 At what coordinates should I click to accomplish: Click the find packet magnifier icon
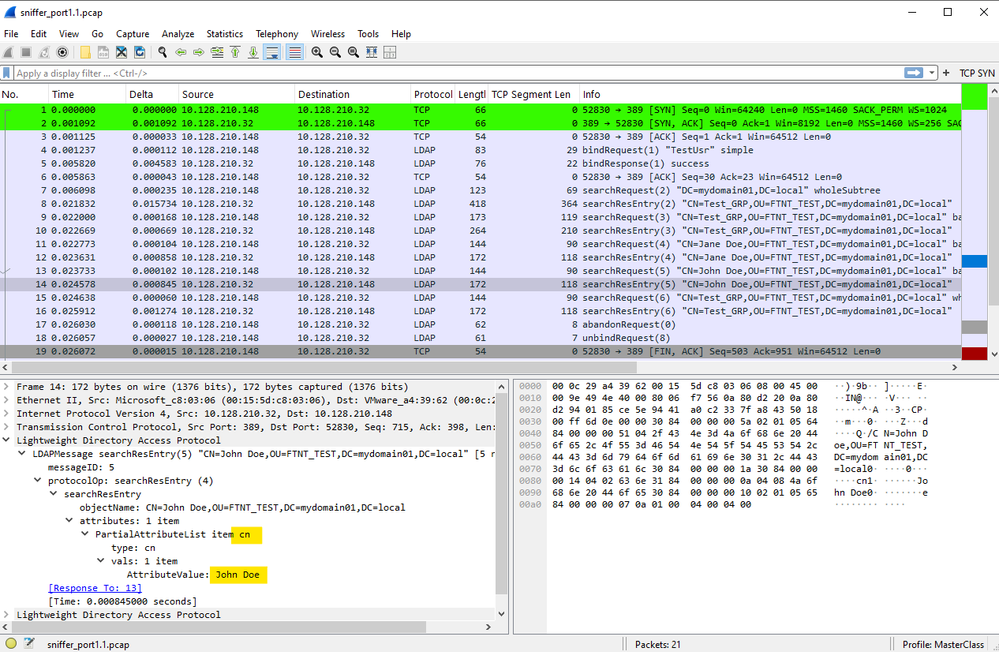[x=160, y=52]
